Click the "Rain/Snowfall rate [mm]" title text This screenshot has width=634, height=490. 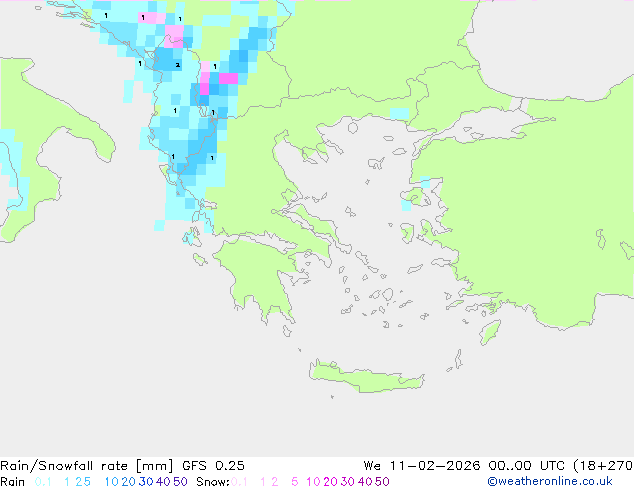[87, 466]
